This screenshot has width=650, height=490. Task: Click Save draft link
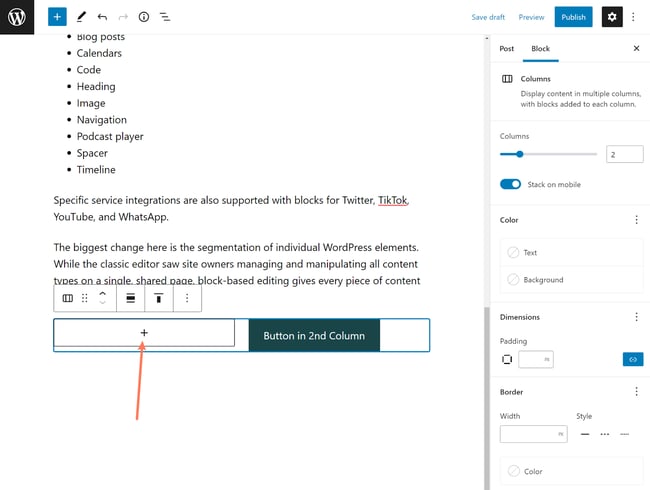[x=488, y=17]
